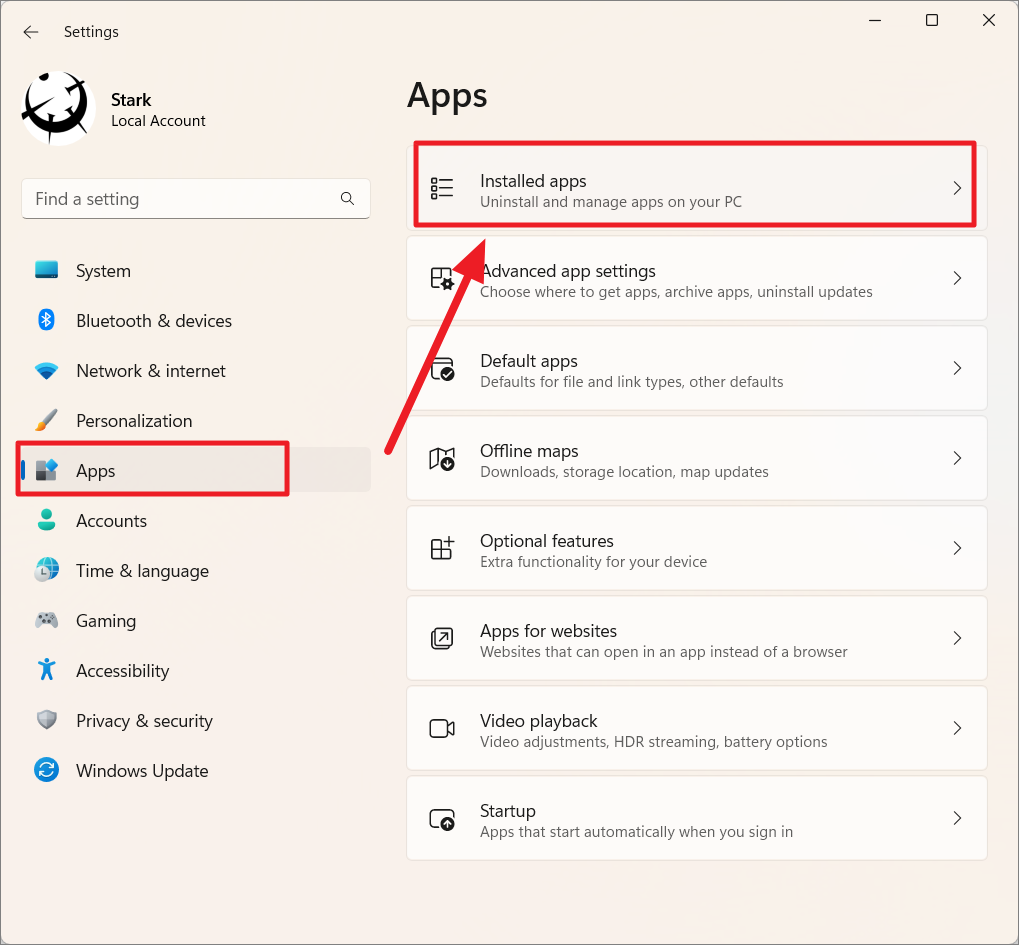This screenshot has width=1019, height=945.
Task: Expand the Startup settings chevron
Action: tap(957, 818)
